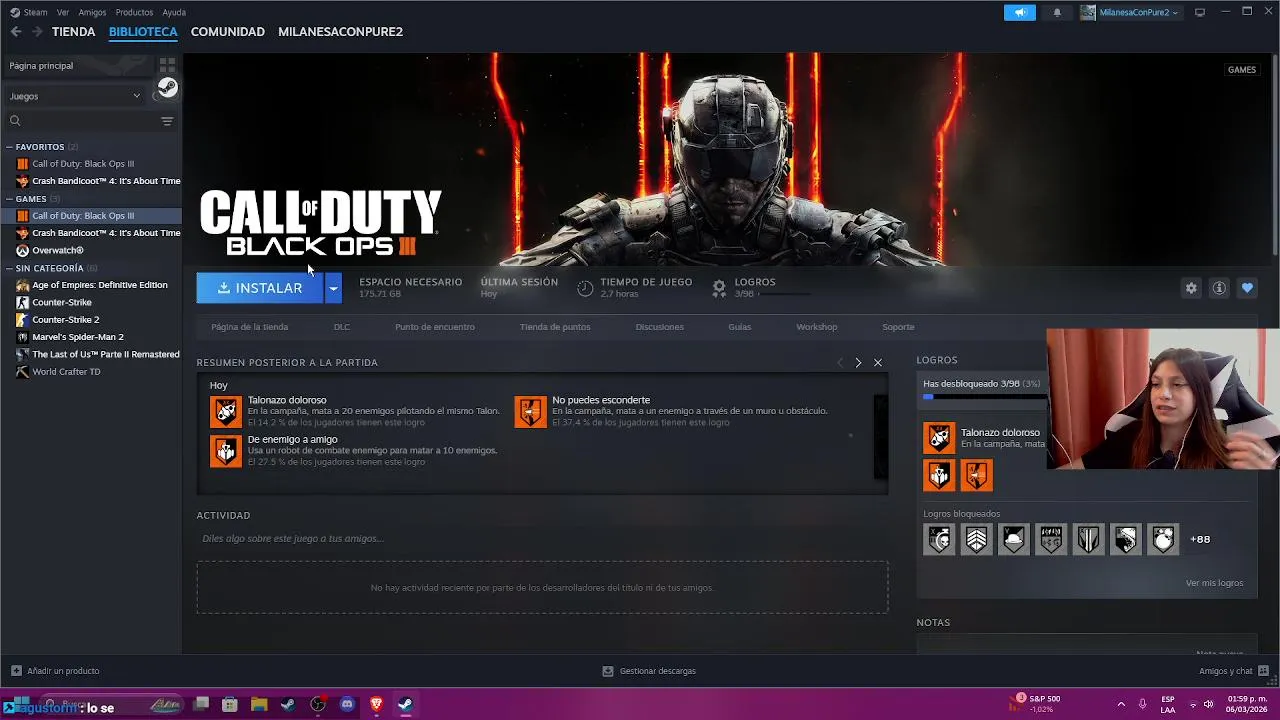Image resolution: width=1280 pixels, height=720 pixels.
Task: Open OBS Studio from the taskbar
Action: pos(318,704)
